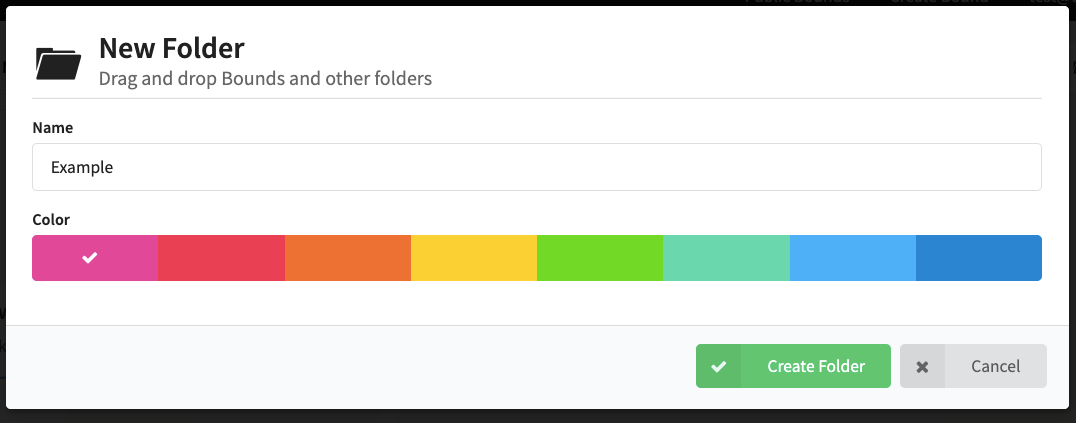This screenshot has height=423, width=1076.
Task: Click the checkmark icon on Create Folder button
Action: [x=718, y=366]
